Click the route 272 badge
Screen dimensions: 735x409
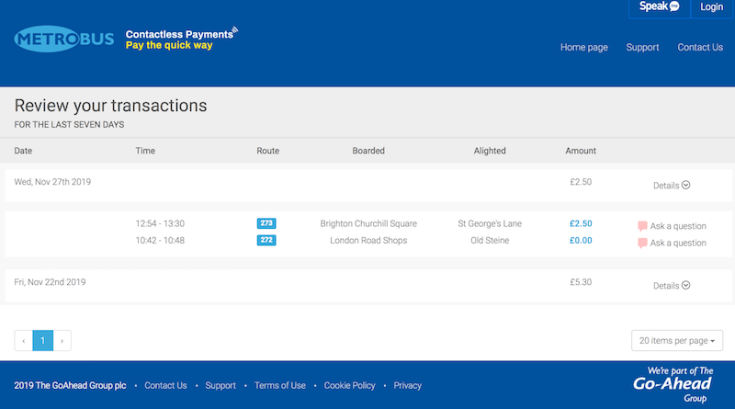tap(266, 240)
